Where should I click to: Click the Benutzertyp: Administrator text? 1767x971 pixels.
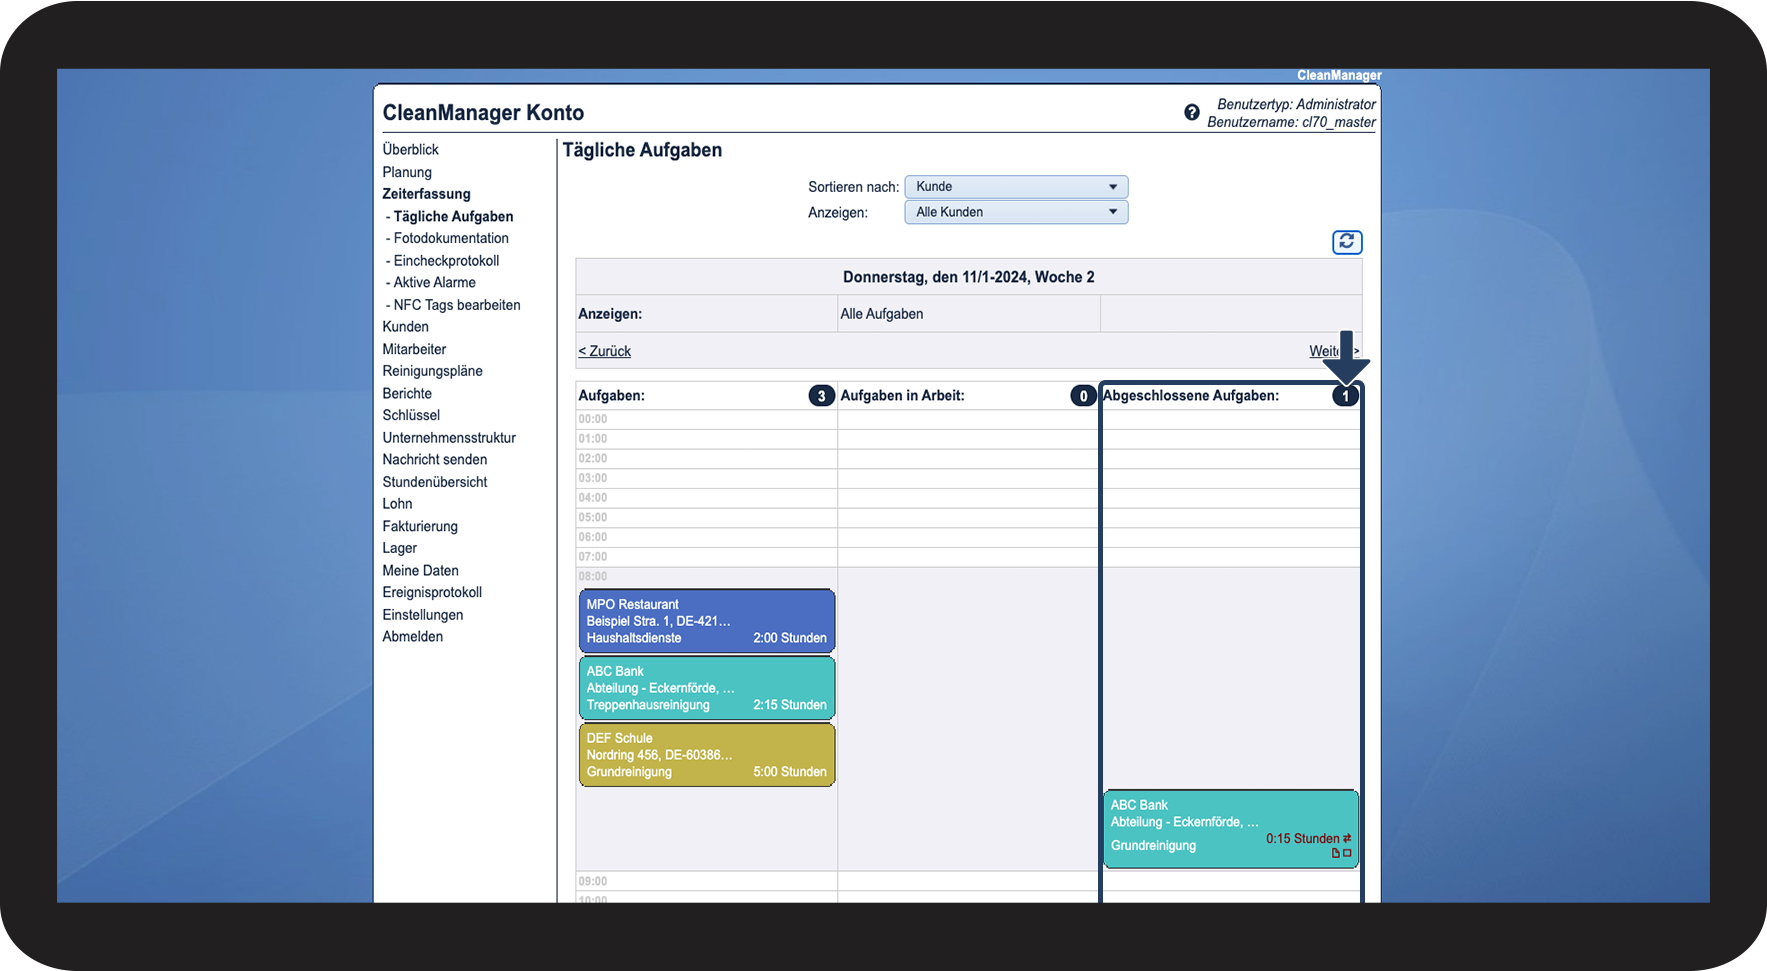pyautogui.click(x=1296, y=104)
